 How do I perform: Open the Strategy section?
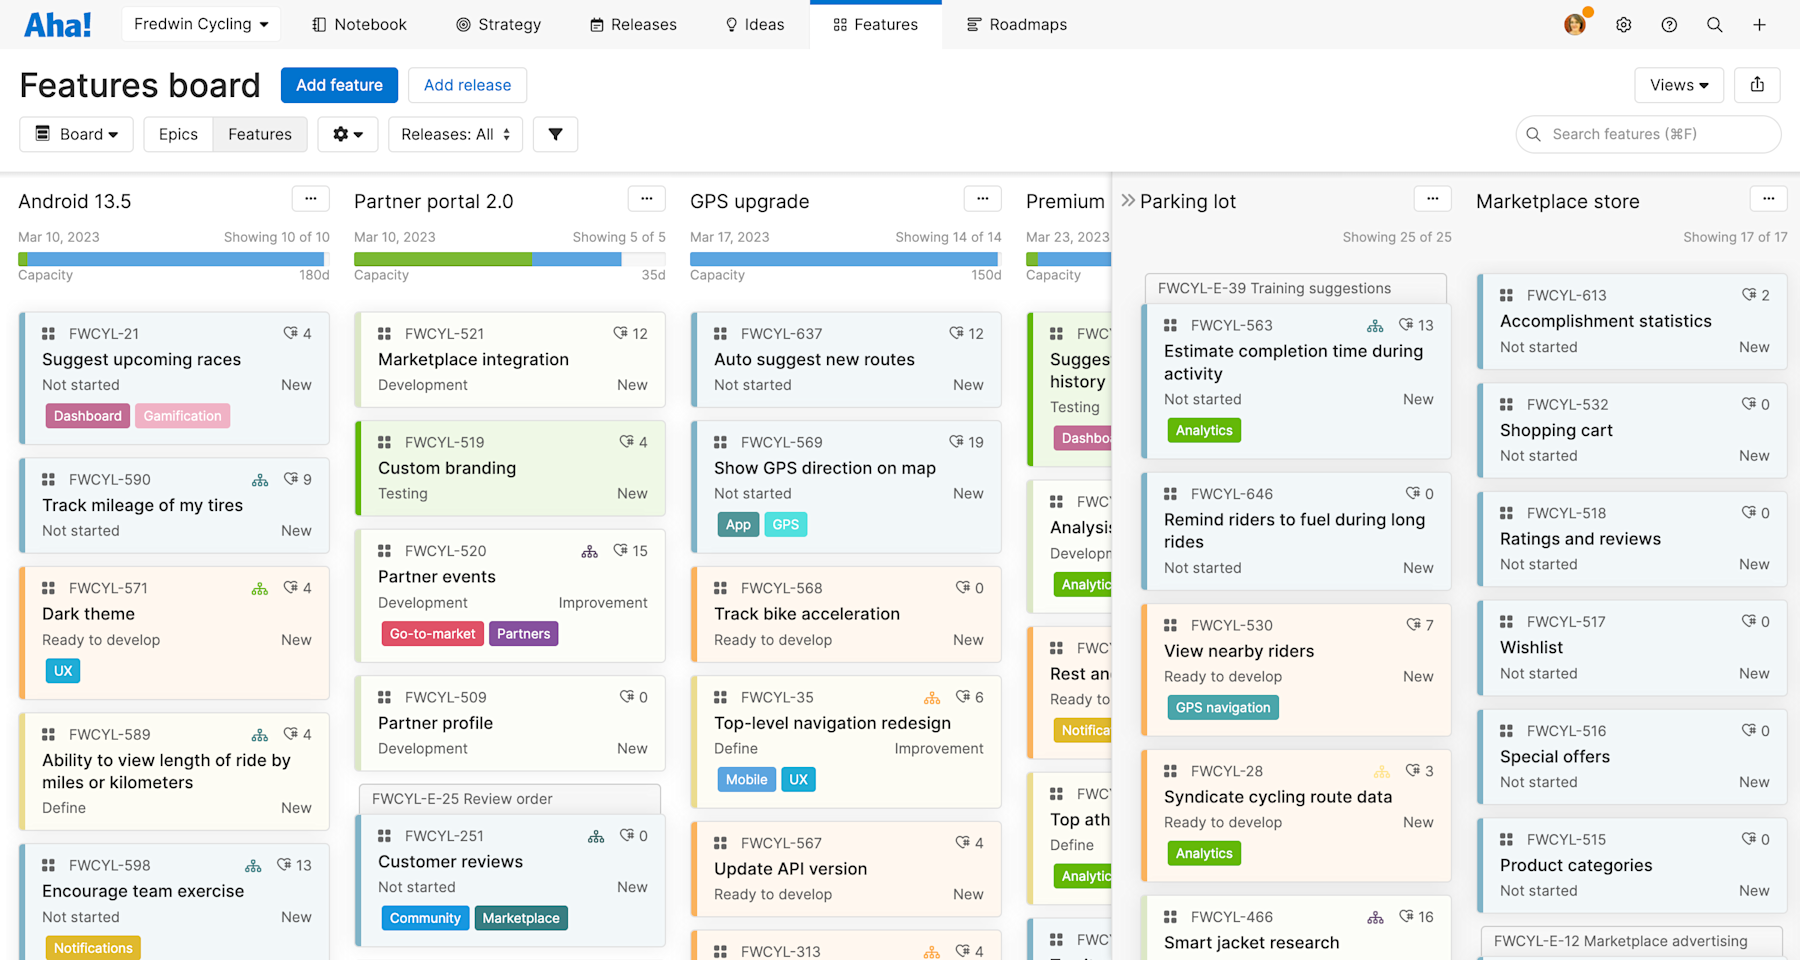[x=498, y=24]
